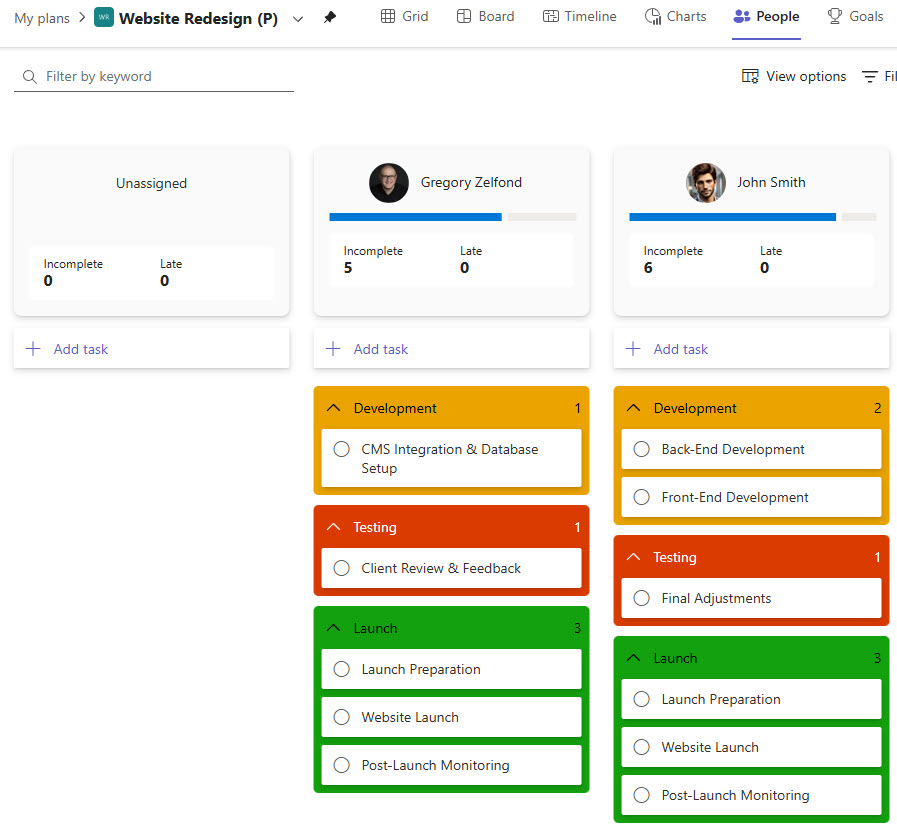Mark Back-End Development task complete

pyautogui.click(x=642, y=450)
